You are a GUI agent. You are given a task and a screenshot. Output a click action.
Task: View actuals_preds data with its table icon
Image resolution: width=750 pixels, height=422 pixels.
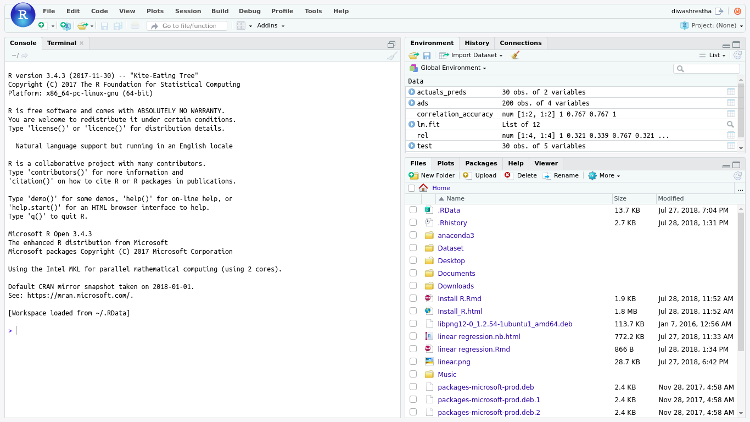(731, 91)
